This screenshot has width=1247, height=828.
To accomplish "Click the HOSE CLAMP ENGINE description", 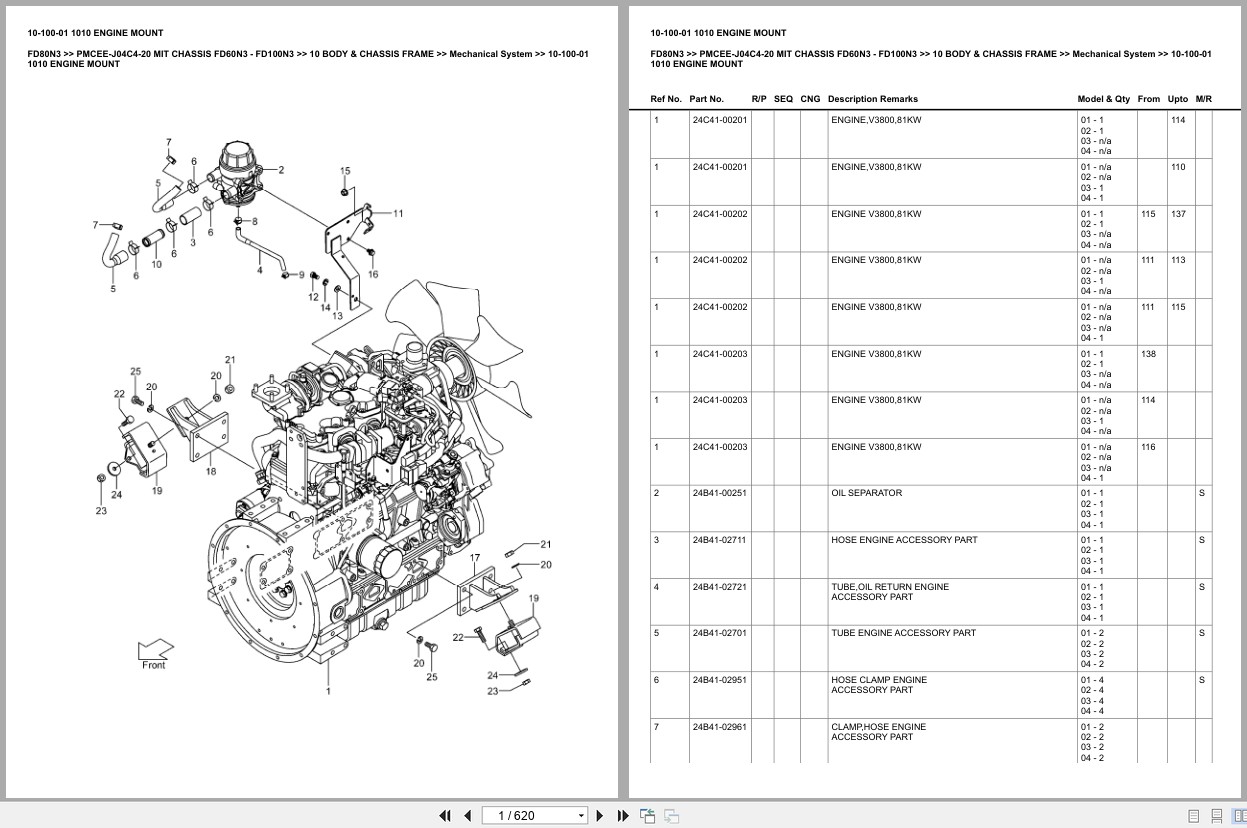I will click(x=879, y=680).
